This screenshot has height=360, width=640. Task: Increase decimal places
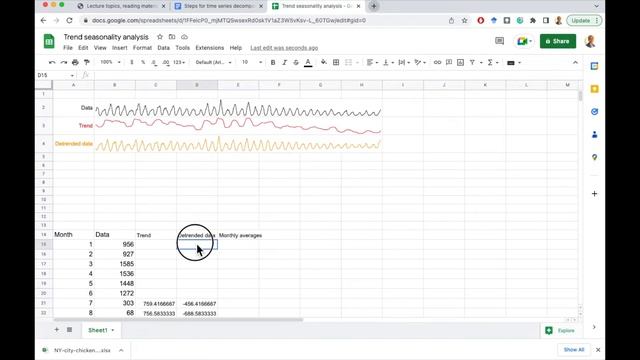(166, 62)
